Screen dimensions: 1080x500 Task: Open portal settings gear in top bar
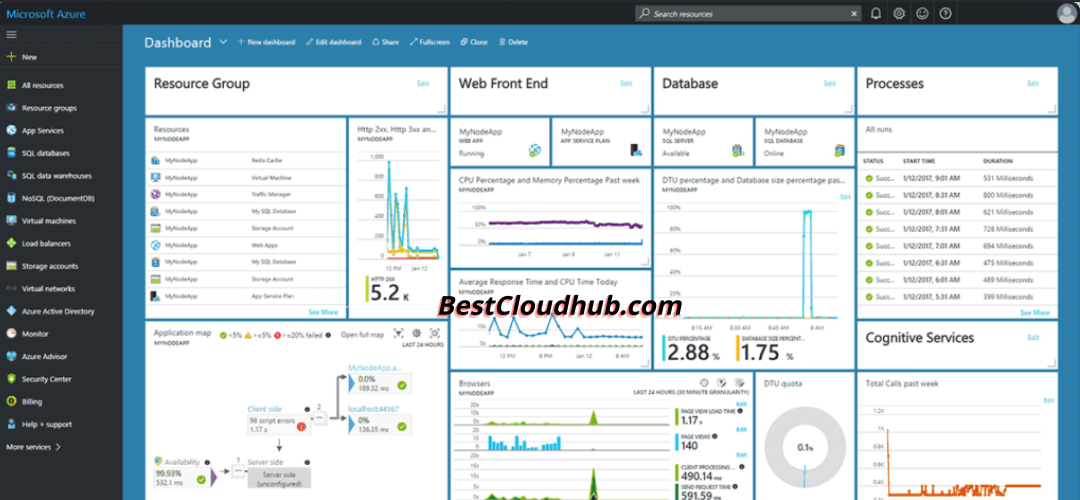coord(899,13)
